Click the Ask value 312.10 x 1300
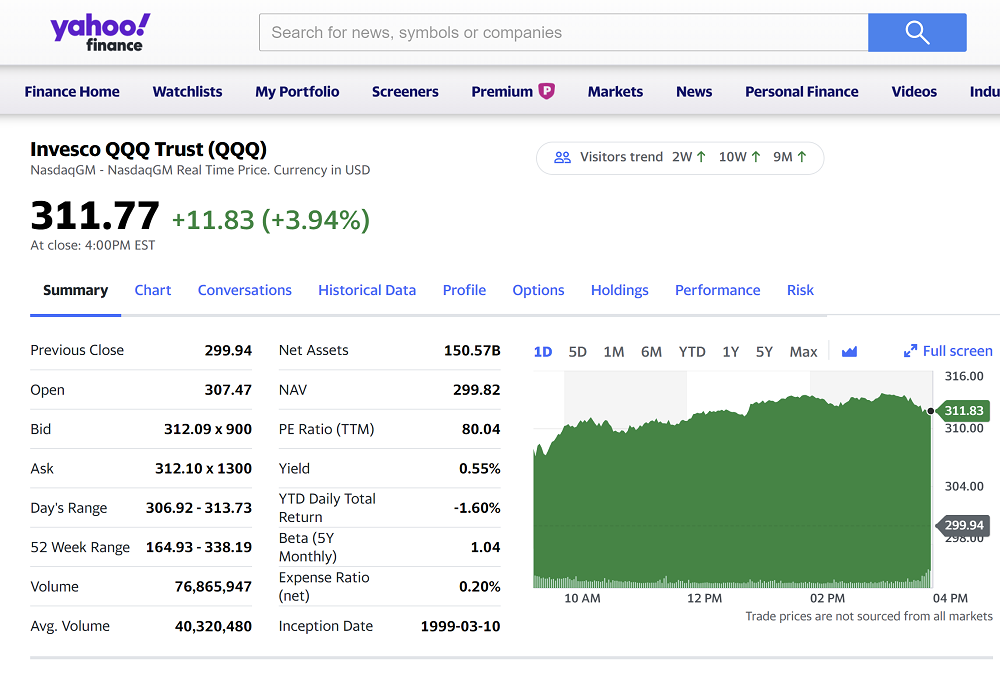1000x689 pixels. pyautogui.click(x=203, y=469)
